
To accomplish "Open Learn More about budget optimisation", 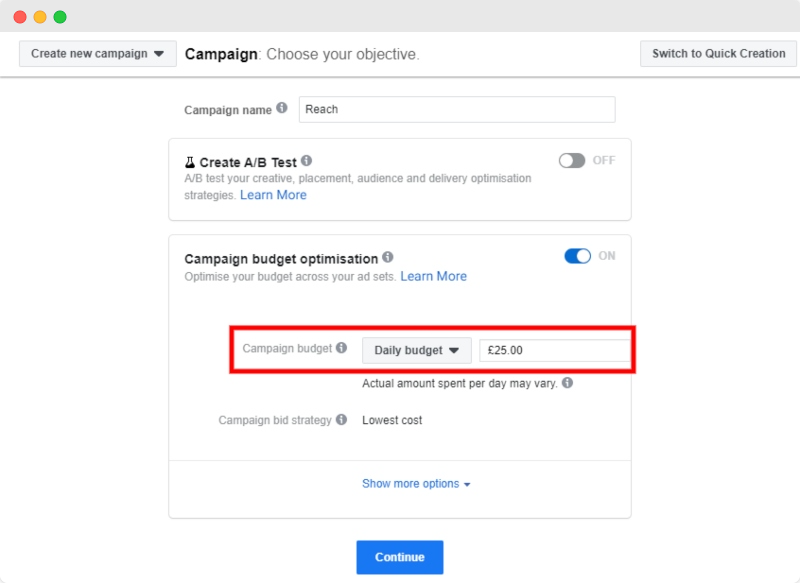I will coord(434,276).
